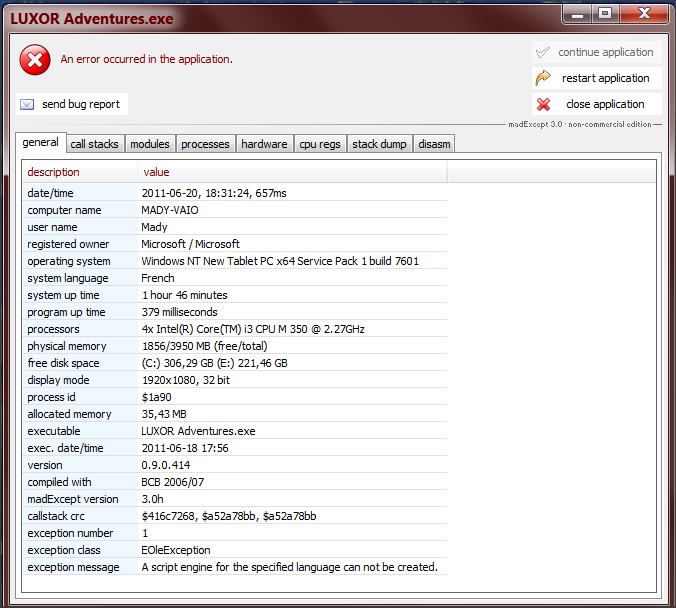Open the disasm tab

pyautogui.click(x=434, y=144)
